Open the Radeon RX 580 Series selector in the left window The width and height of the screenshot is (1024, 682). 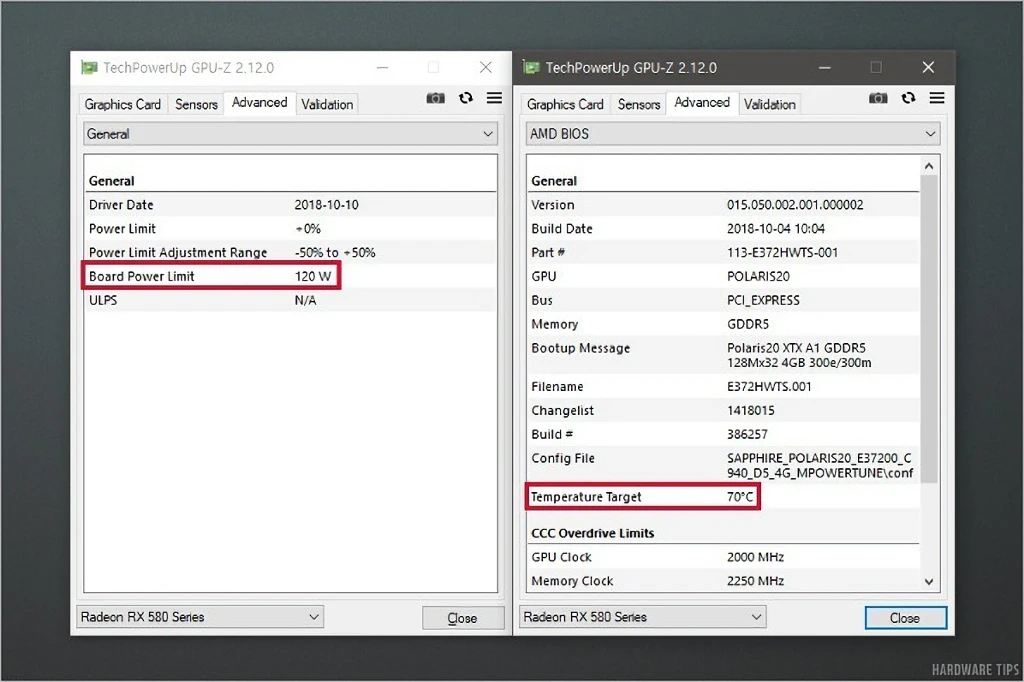pos(200,617)
